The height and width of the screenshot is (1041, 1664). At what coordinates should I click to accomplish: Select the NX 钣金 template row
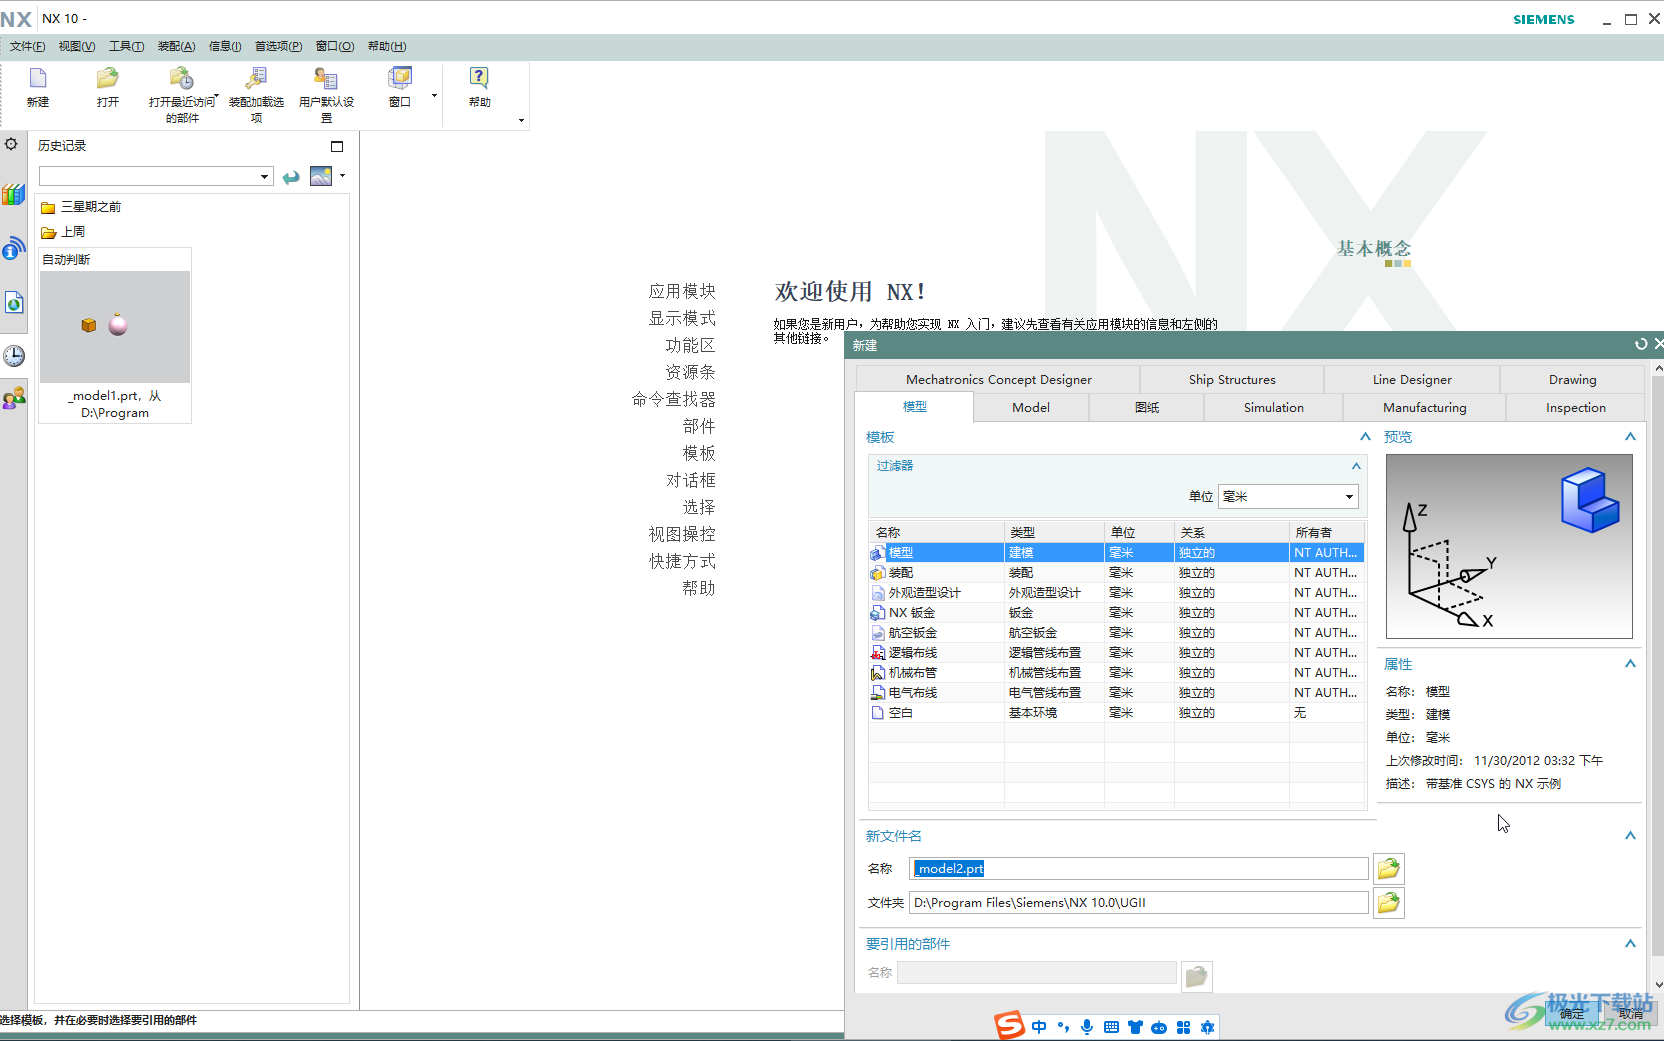(1116, 613)
